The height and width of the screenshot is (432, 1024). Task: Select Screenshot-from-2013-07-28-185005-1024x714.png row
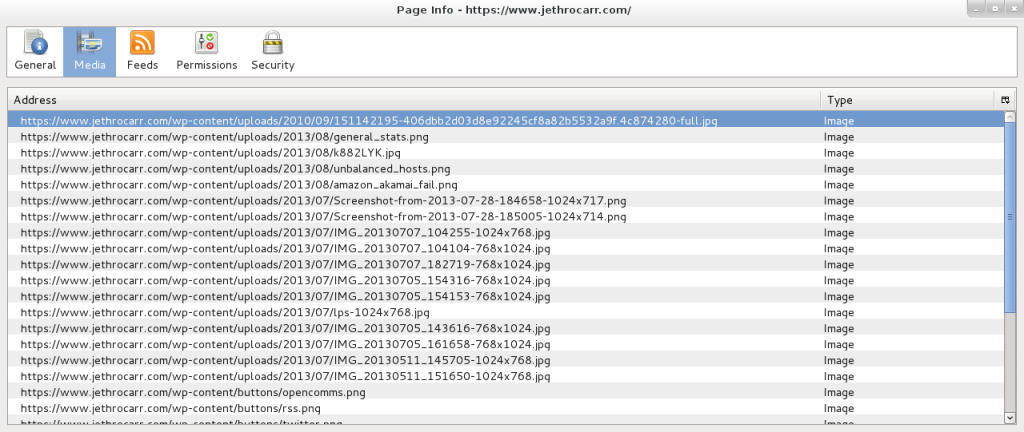tap(506, 217)
